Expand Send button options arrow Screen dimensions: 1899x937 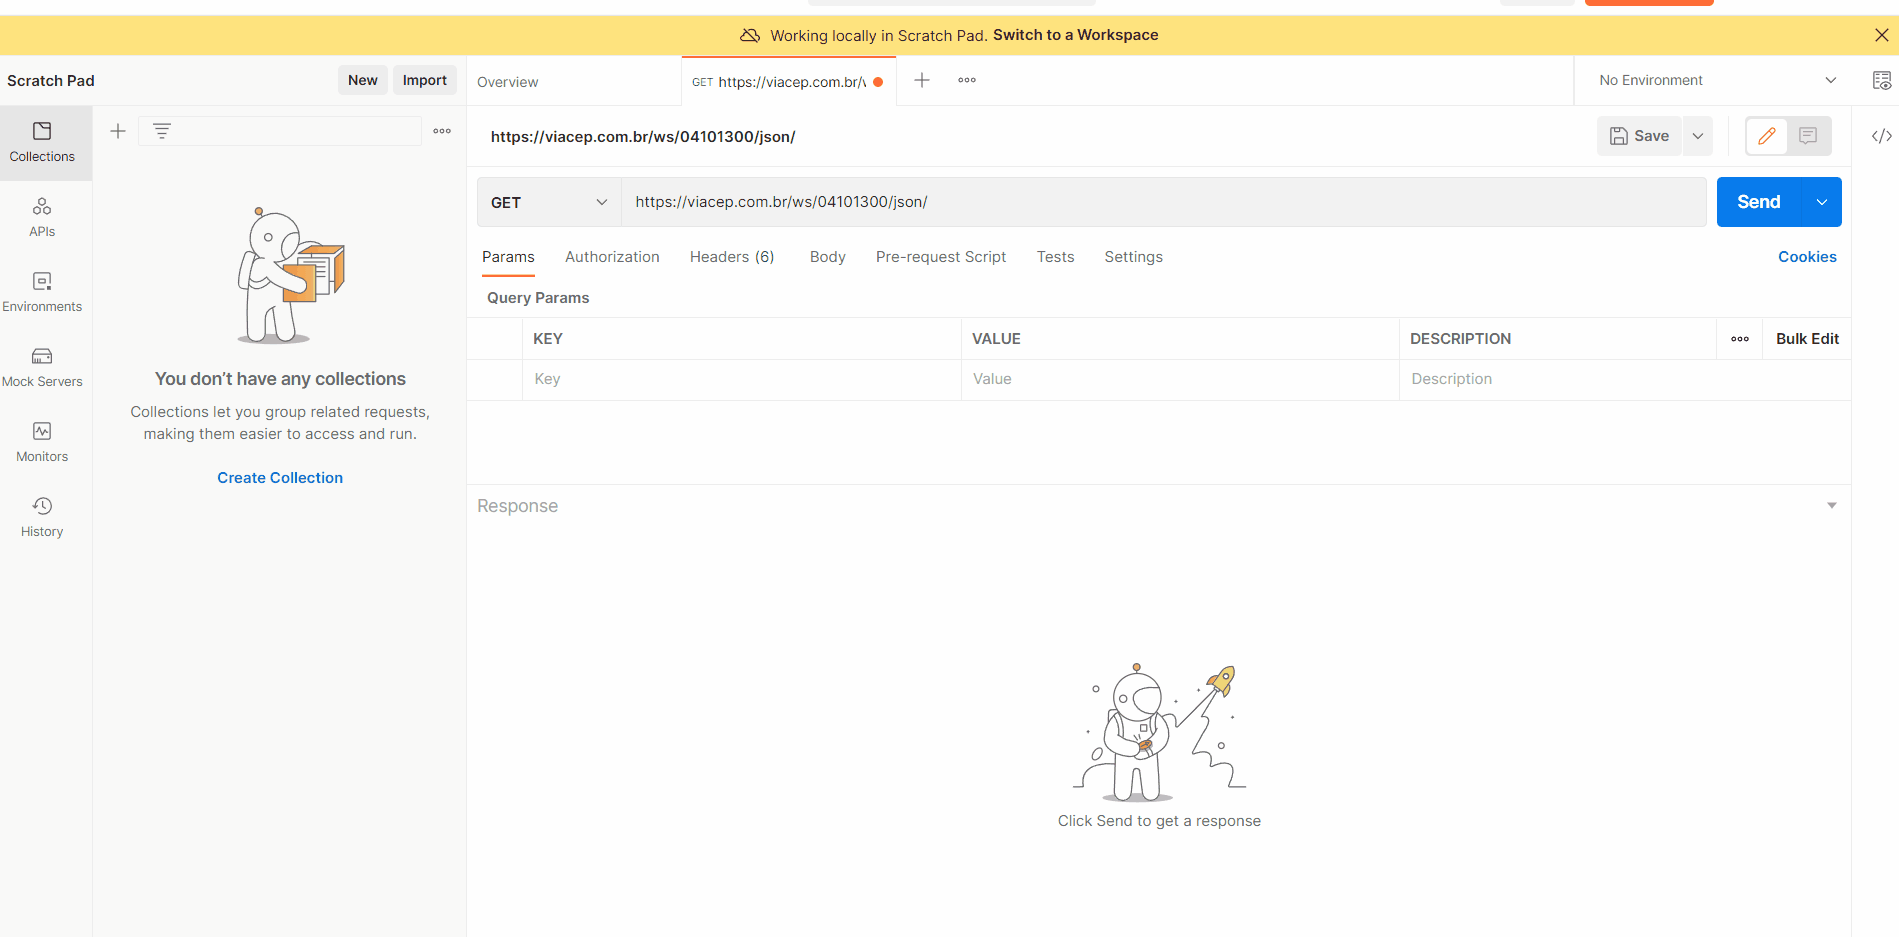[x=1822, y=202]
